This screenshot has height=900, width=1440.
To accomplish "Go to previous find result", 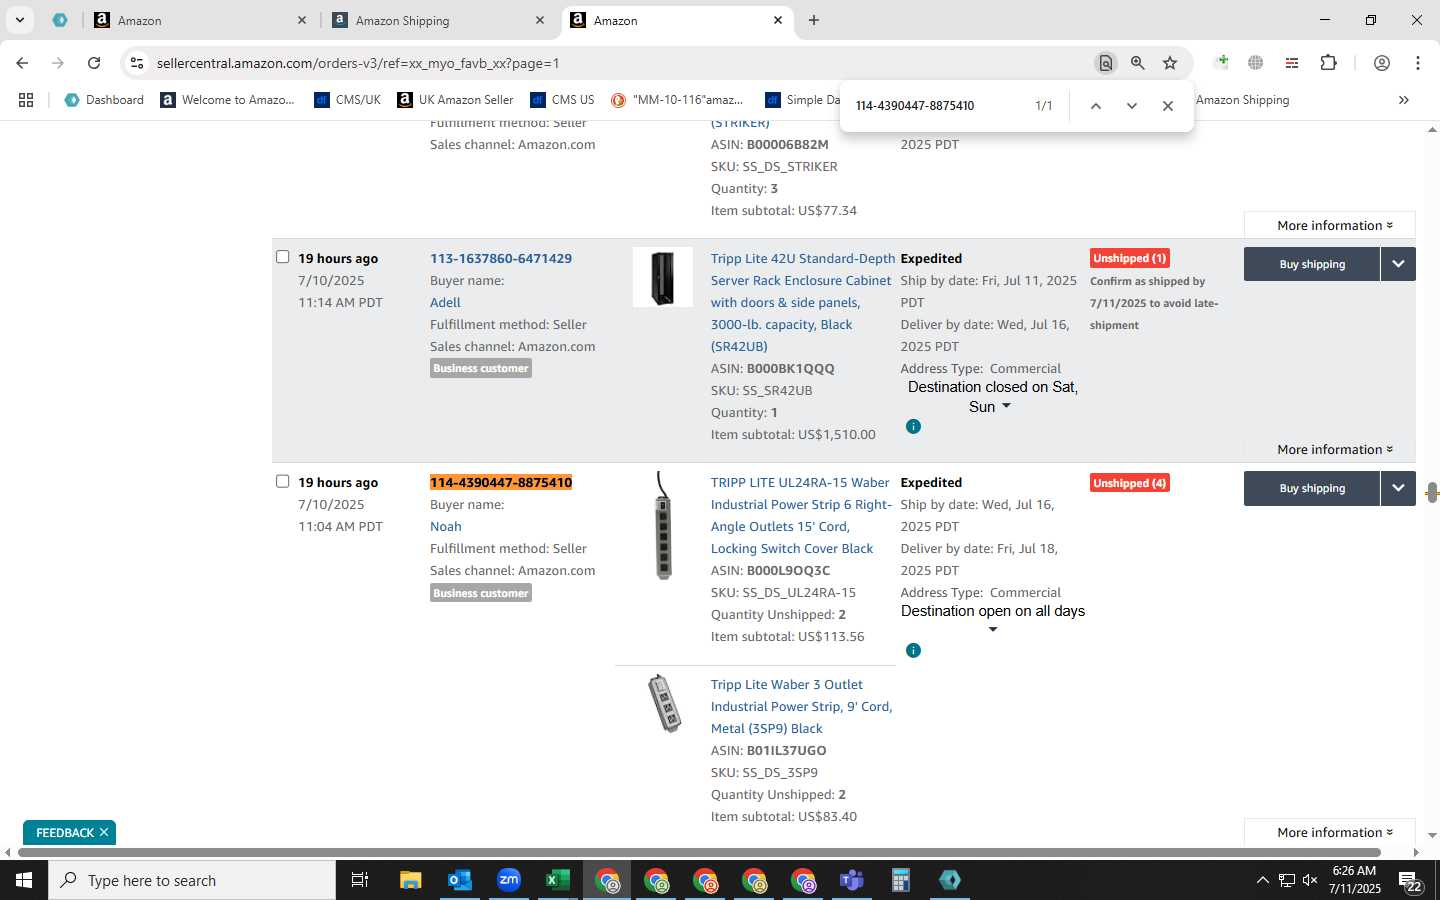I will (x=1096, y=106).
